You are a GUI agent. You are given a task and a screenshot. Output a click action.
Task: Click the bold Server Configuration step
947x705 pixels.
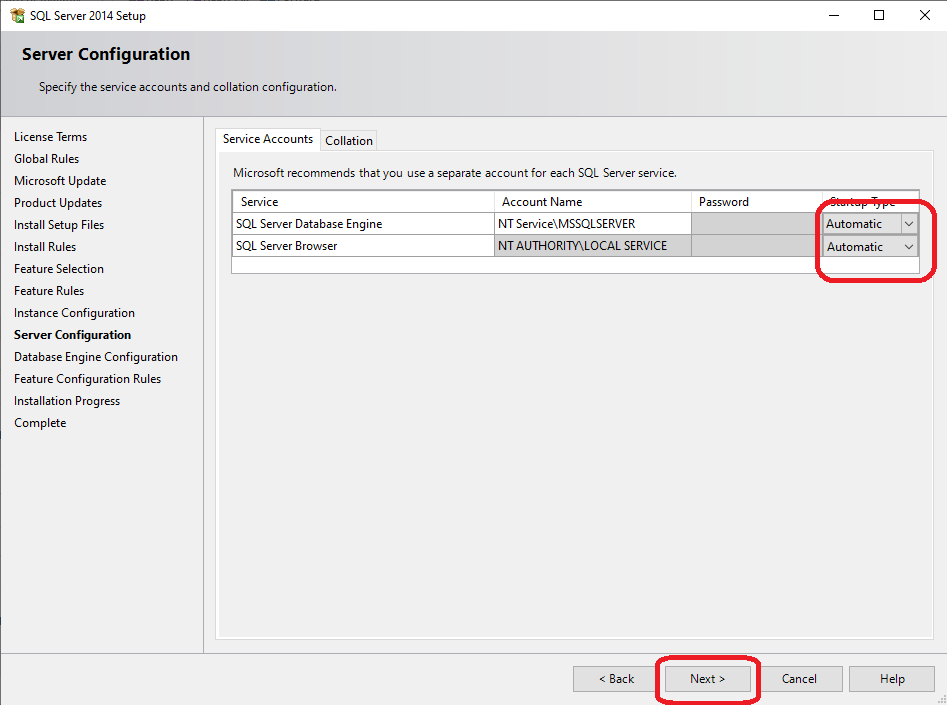72,335
